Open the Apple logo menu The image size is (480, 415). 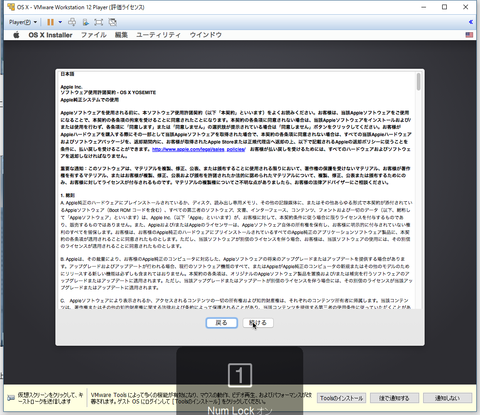(x=16, y=35)
